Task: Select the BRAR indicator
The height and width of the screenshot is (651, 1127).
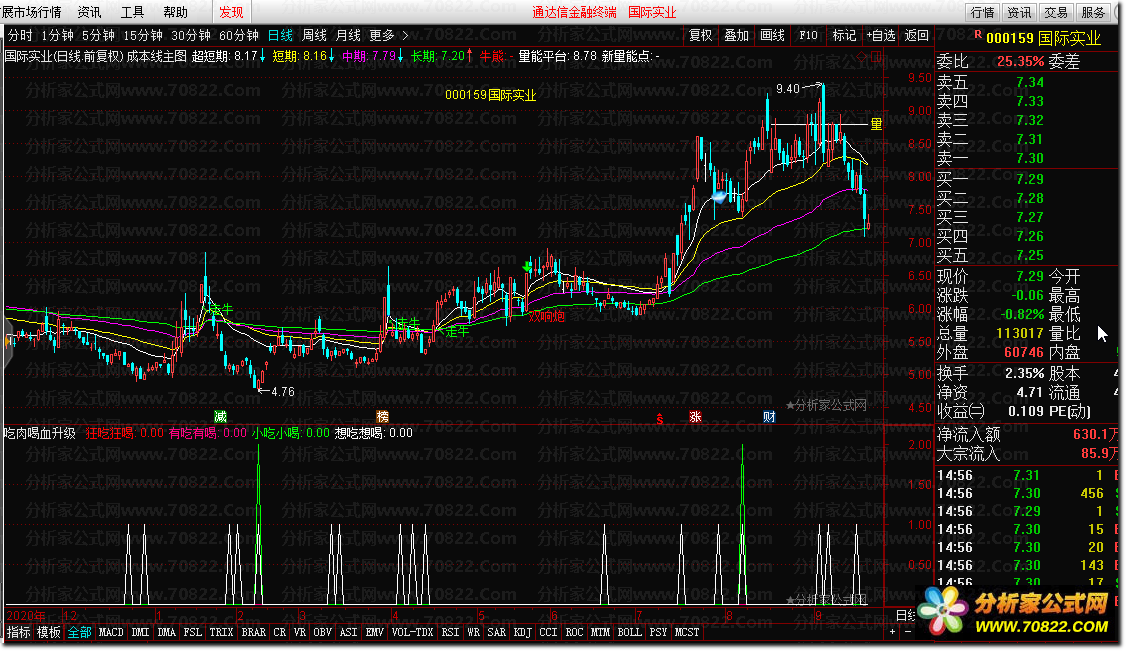Action: click(x=254, y=632)
